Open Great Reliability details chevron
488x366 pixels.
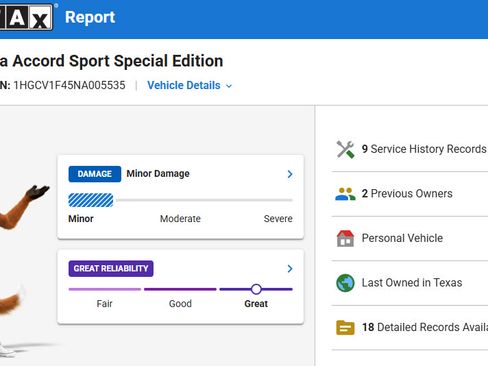coord(290,269)
